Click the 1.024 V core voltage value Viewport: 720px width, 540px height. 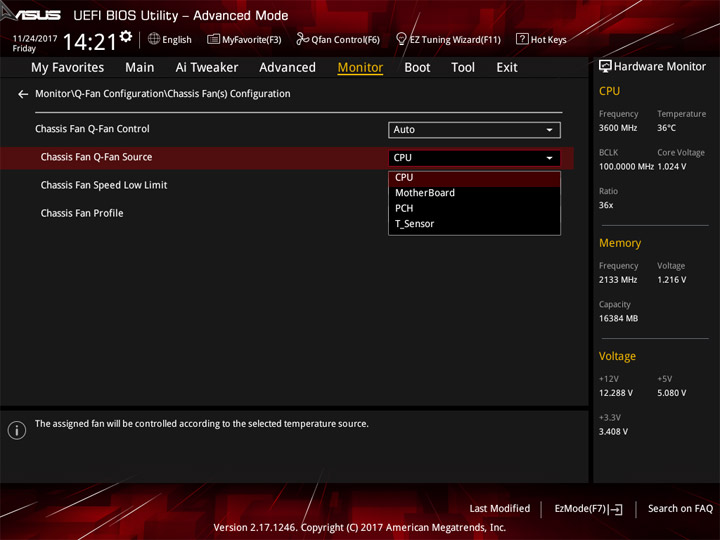pos(672,167)
